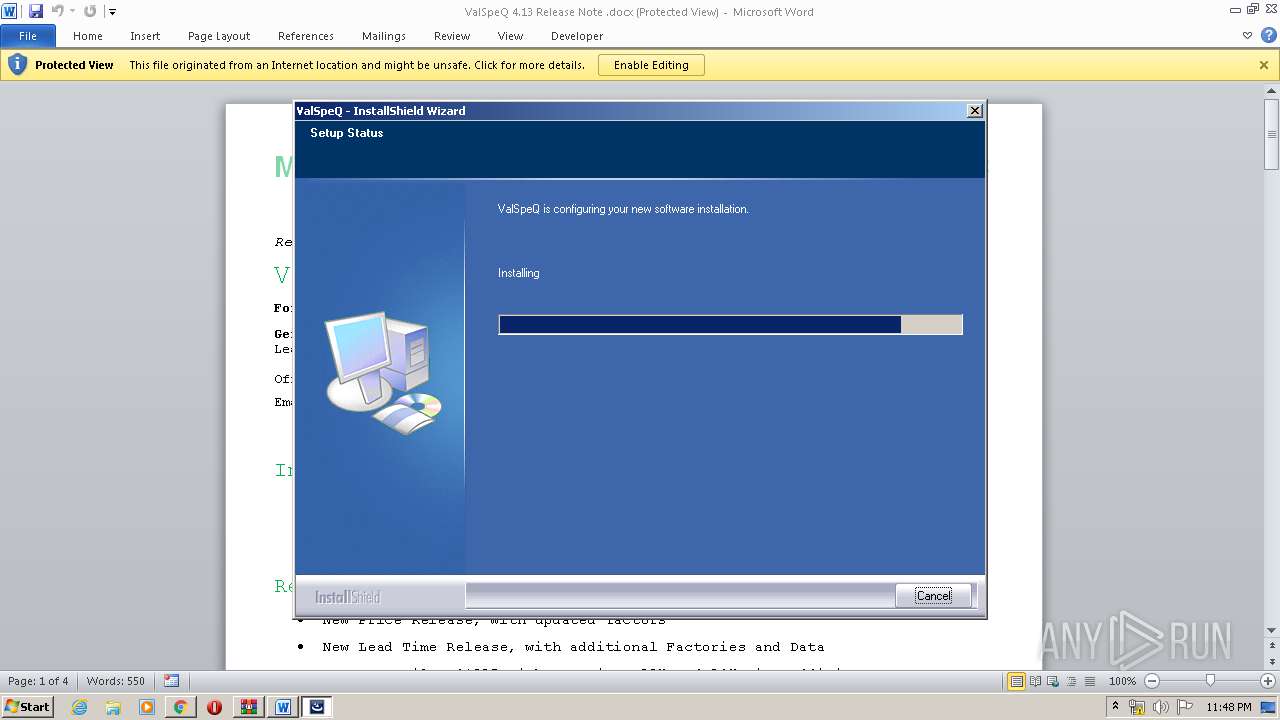Viewport: 1280px width, 720px height.
Task: Click the Show desktop monitor icon
Action: tap(1269, 707)
